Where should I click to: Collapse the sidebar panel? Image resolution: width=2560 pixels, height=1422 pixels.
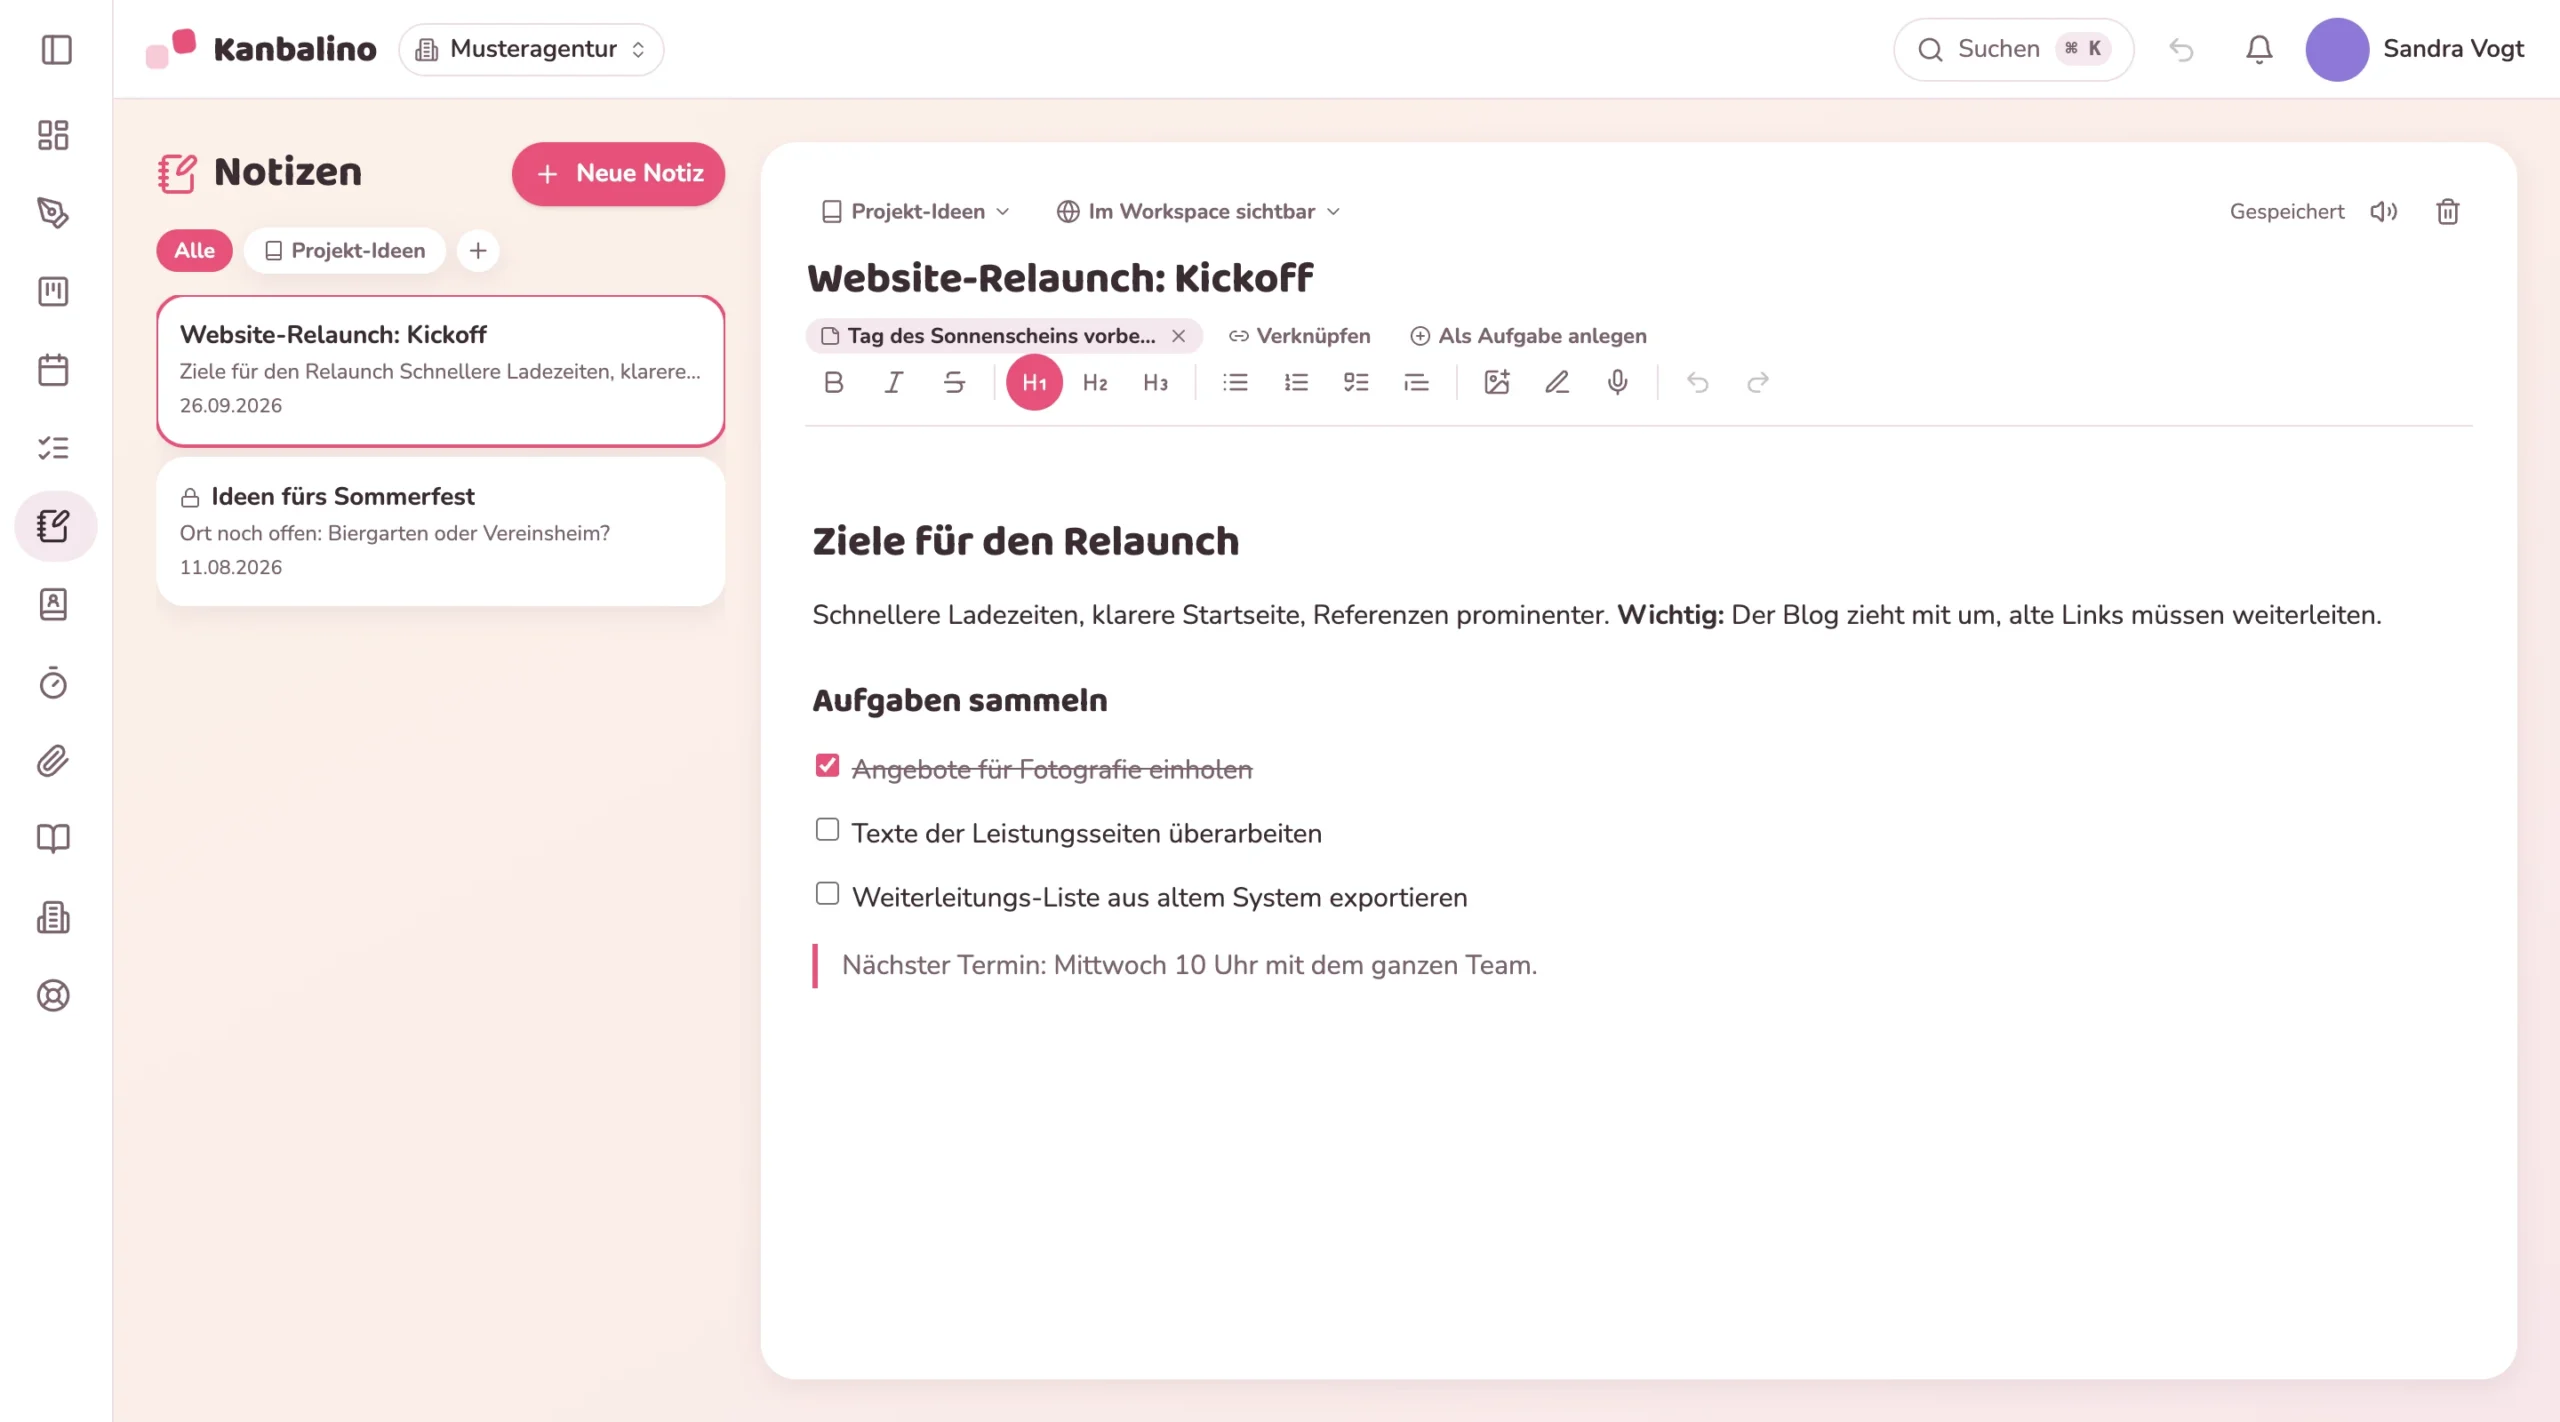[x=57, y=49]
